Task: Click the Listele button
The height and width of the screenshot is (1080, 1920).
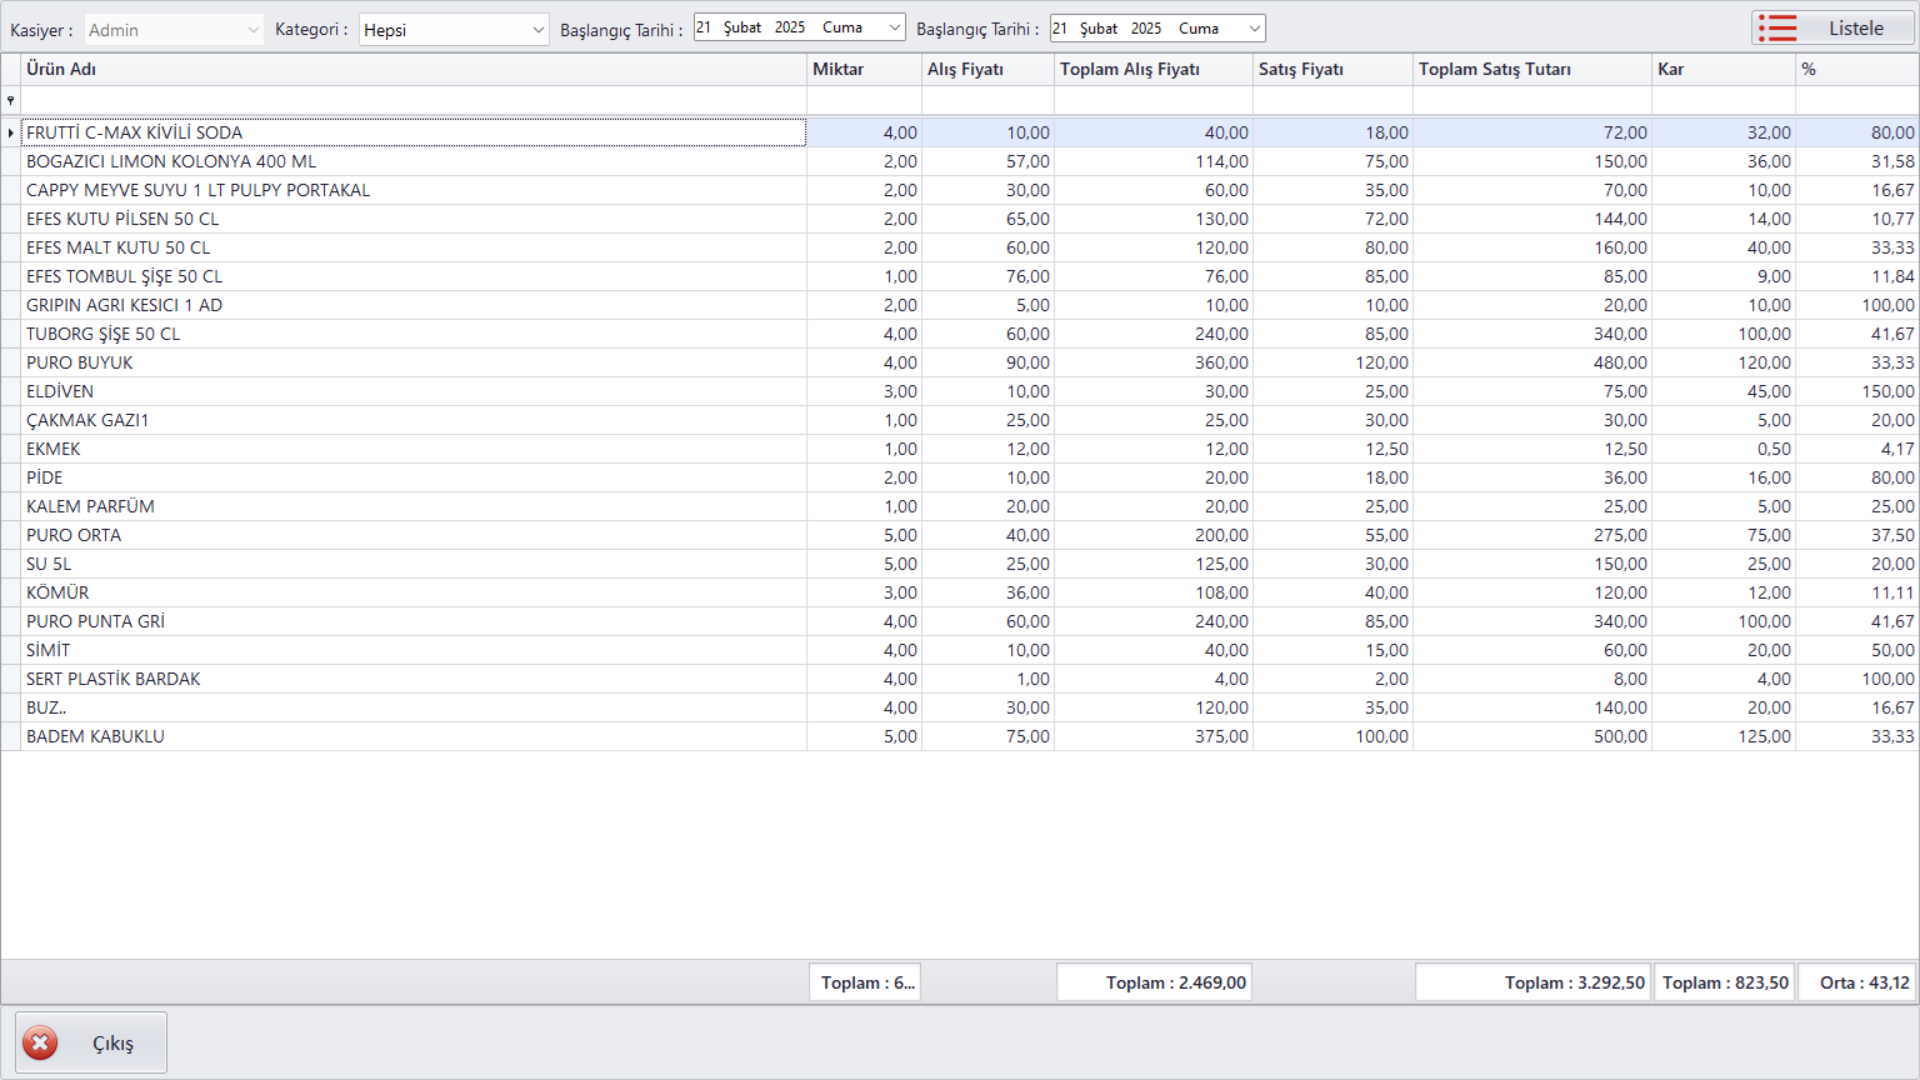Action: pos(1833,28)
